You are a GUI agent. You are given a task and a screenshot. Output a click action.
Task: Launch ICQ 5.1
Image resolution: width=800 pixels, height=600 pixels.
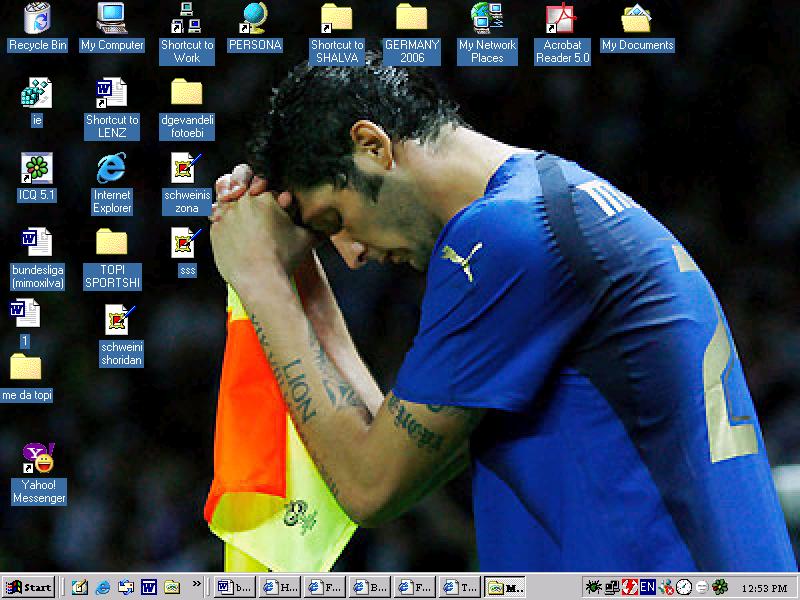(36, 168)
